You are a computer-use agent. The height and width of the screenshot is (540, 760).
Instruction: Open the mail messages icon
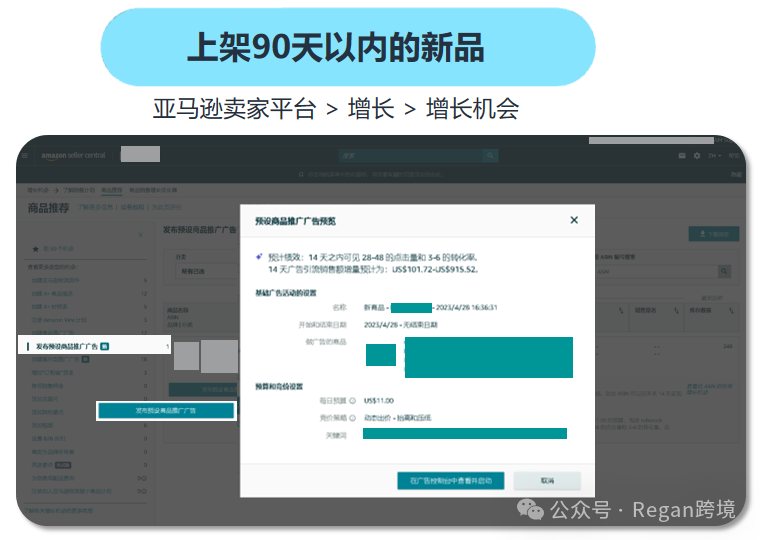click(x=682, y=156)
